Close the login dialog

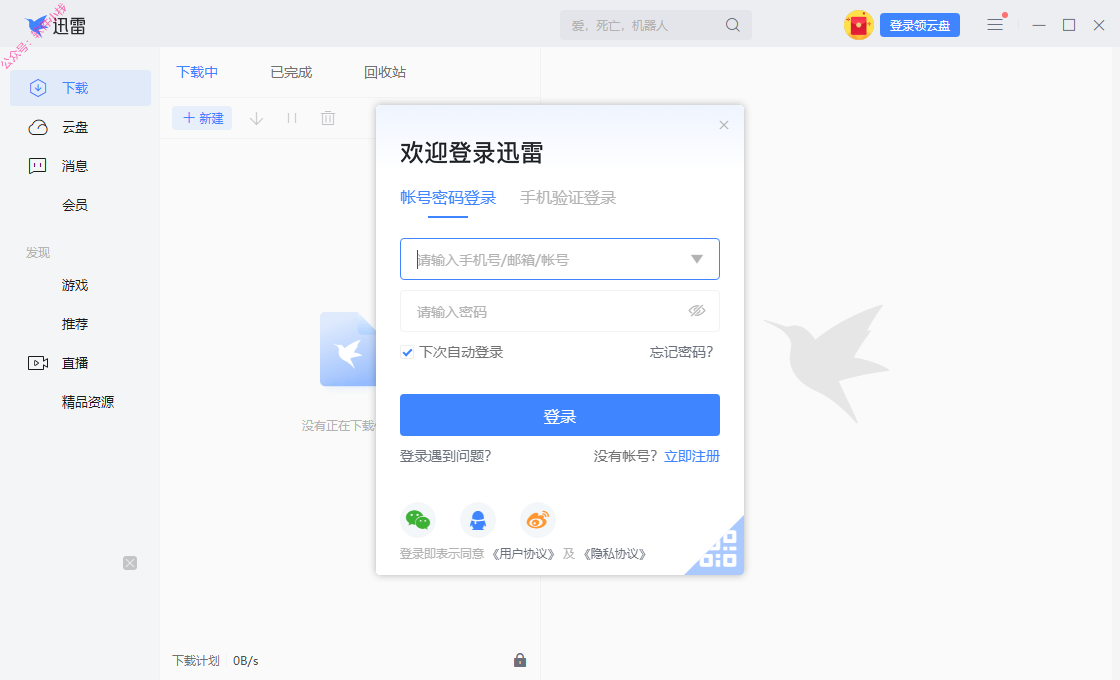click(x=724, y=125)
